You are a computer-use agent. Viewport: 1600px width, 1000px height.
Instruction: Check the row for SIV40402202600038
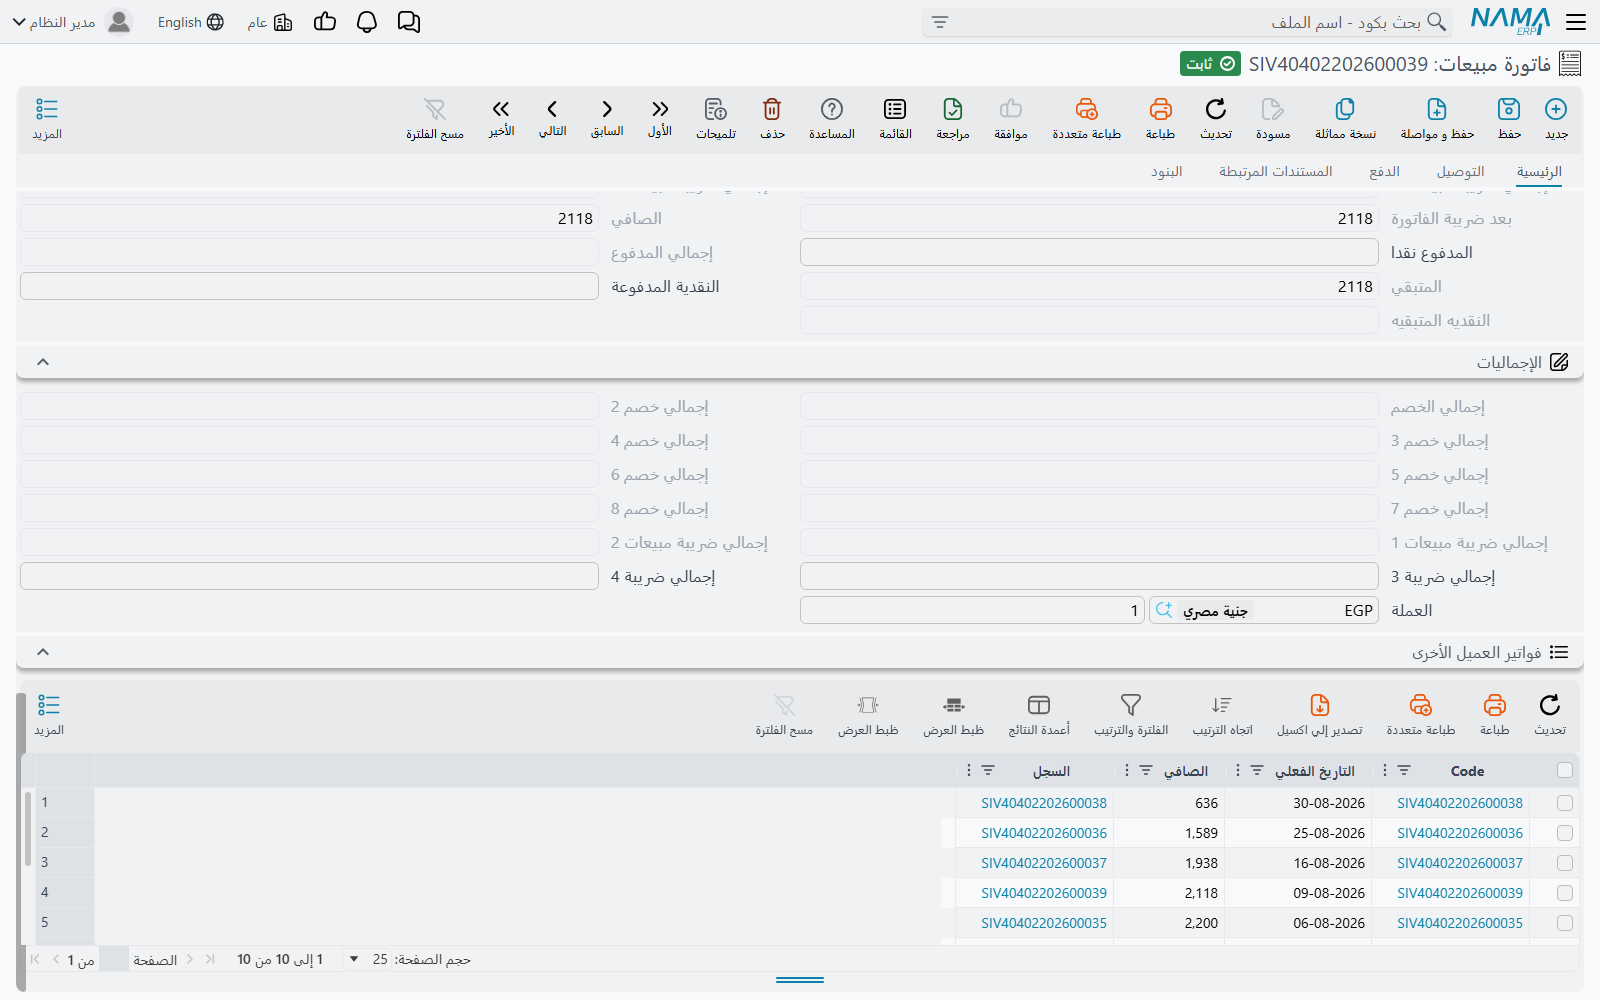tap(1565, 803)
